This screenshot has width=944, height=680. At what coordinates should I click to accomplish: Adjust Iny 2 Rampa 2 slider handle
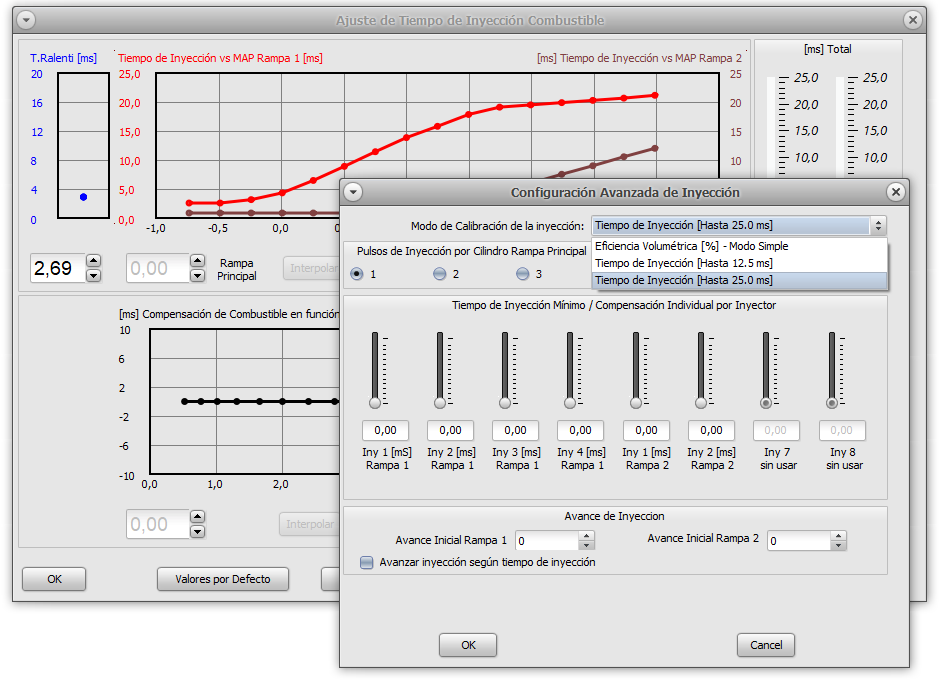[x=701, y=403]
